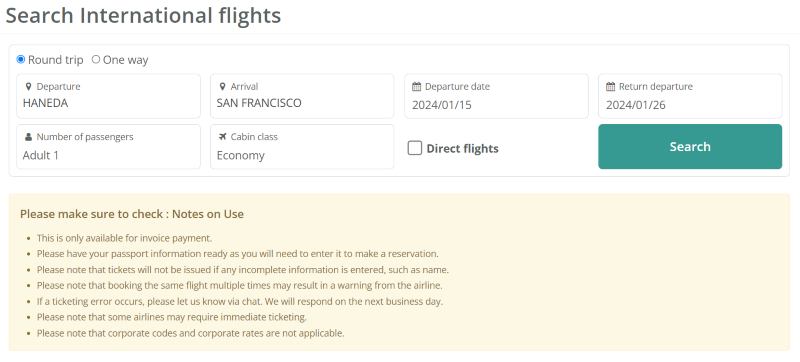
Task: Click the map pin icon beside Arrival
Action: (222, 87)
